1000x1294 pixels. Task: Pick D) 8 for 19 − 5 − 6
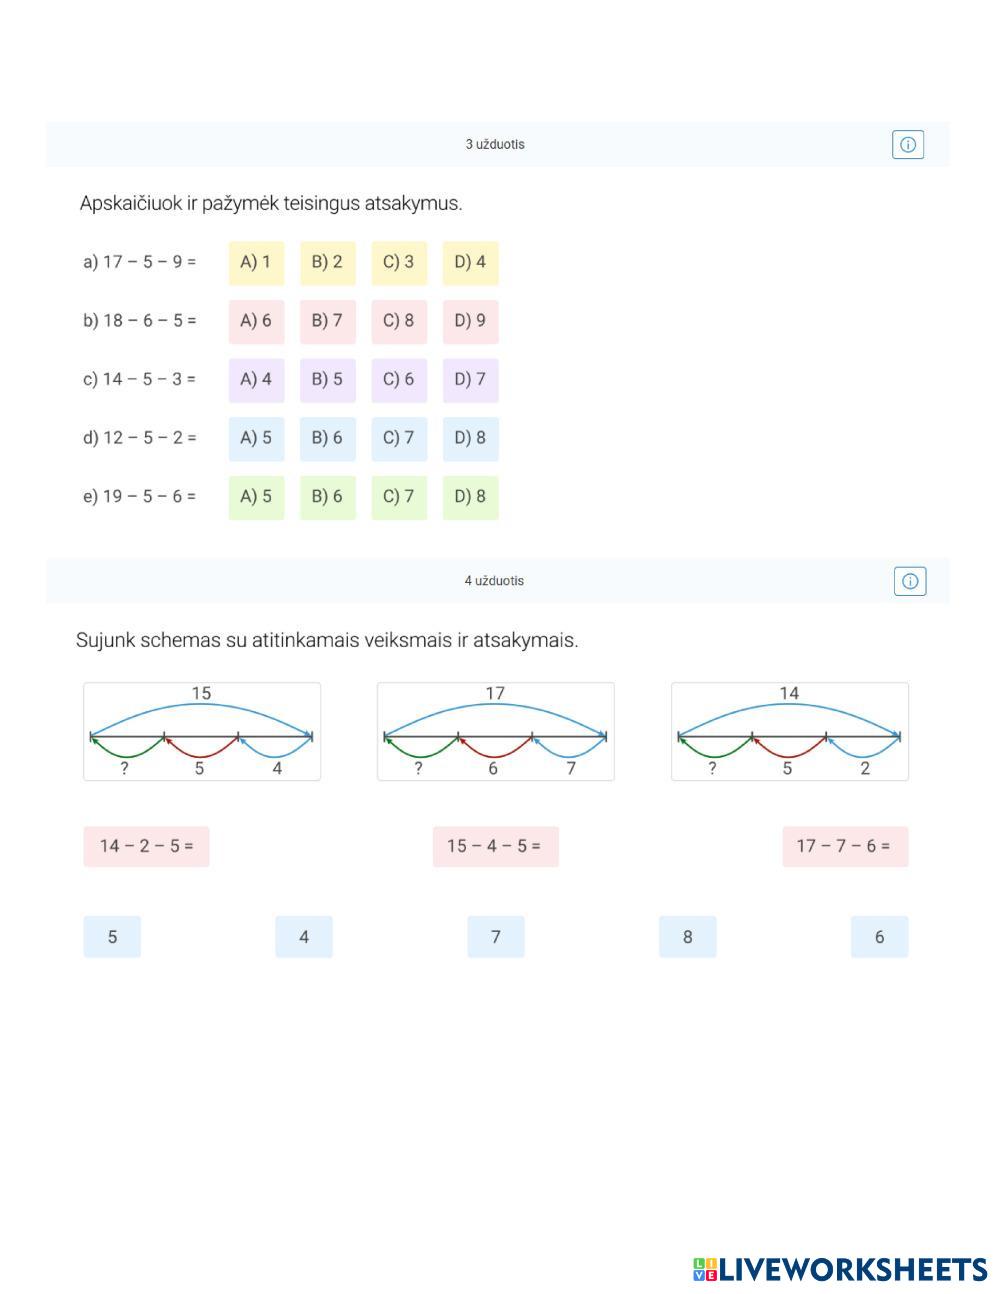click(470, 497)
